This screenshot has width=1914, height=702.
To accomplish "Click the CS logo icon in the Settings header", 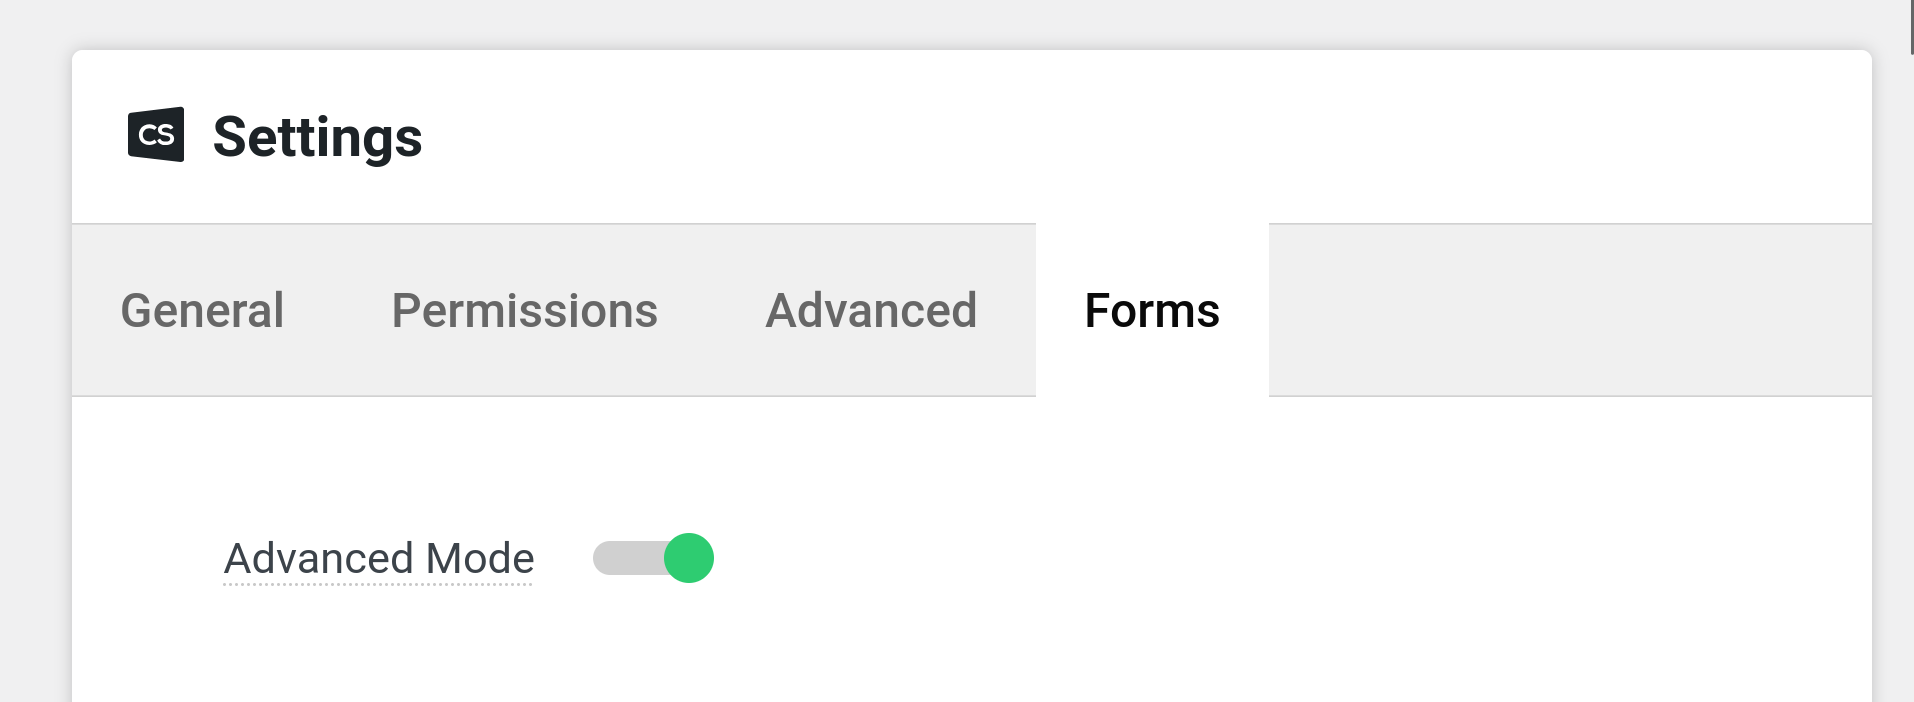I will pos(155,136).
